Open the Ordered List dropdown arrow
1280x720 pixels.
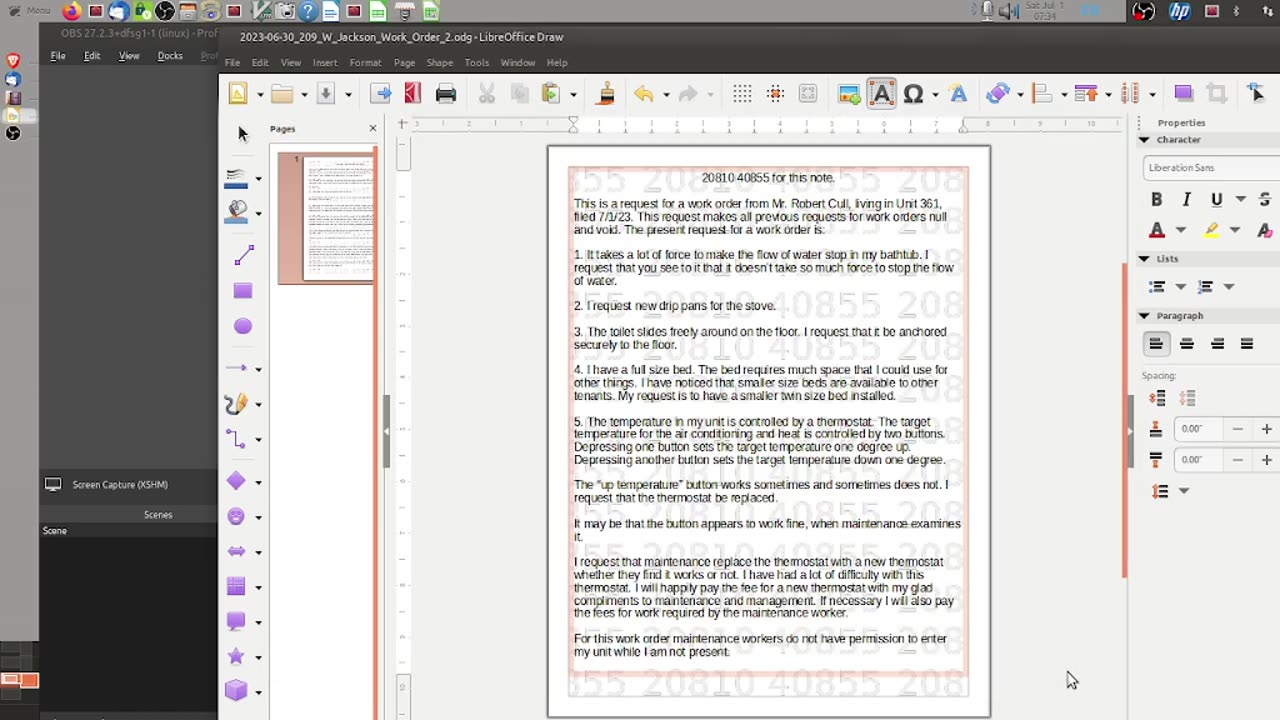point(1229,287)
